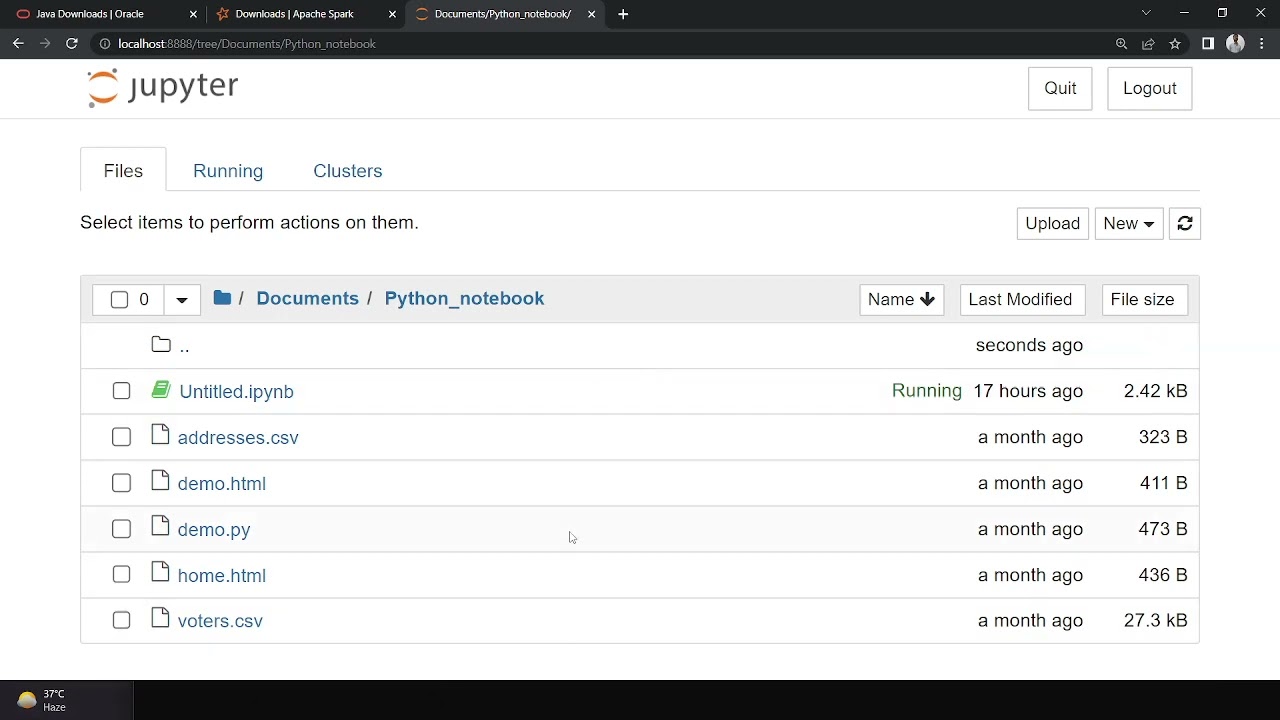The image size is (1280, 720).
Task: Switch to the Clusters tab
Action: (348, 171)
